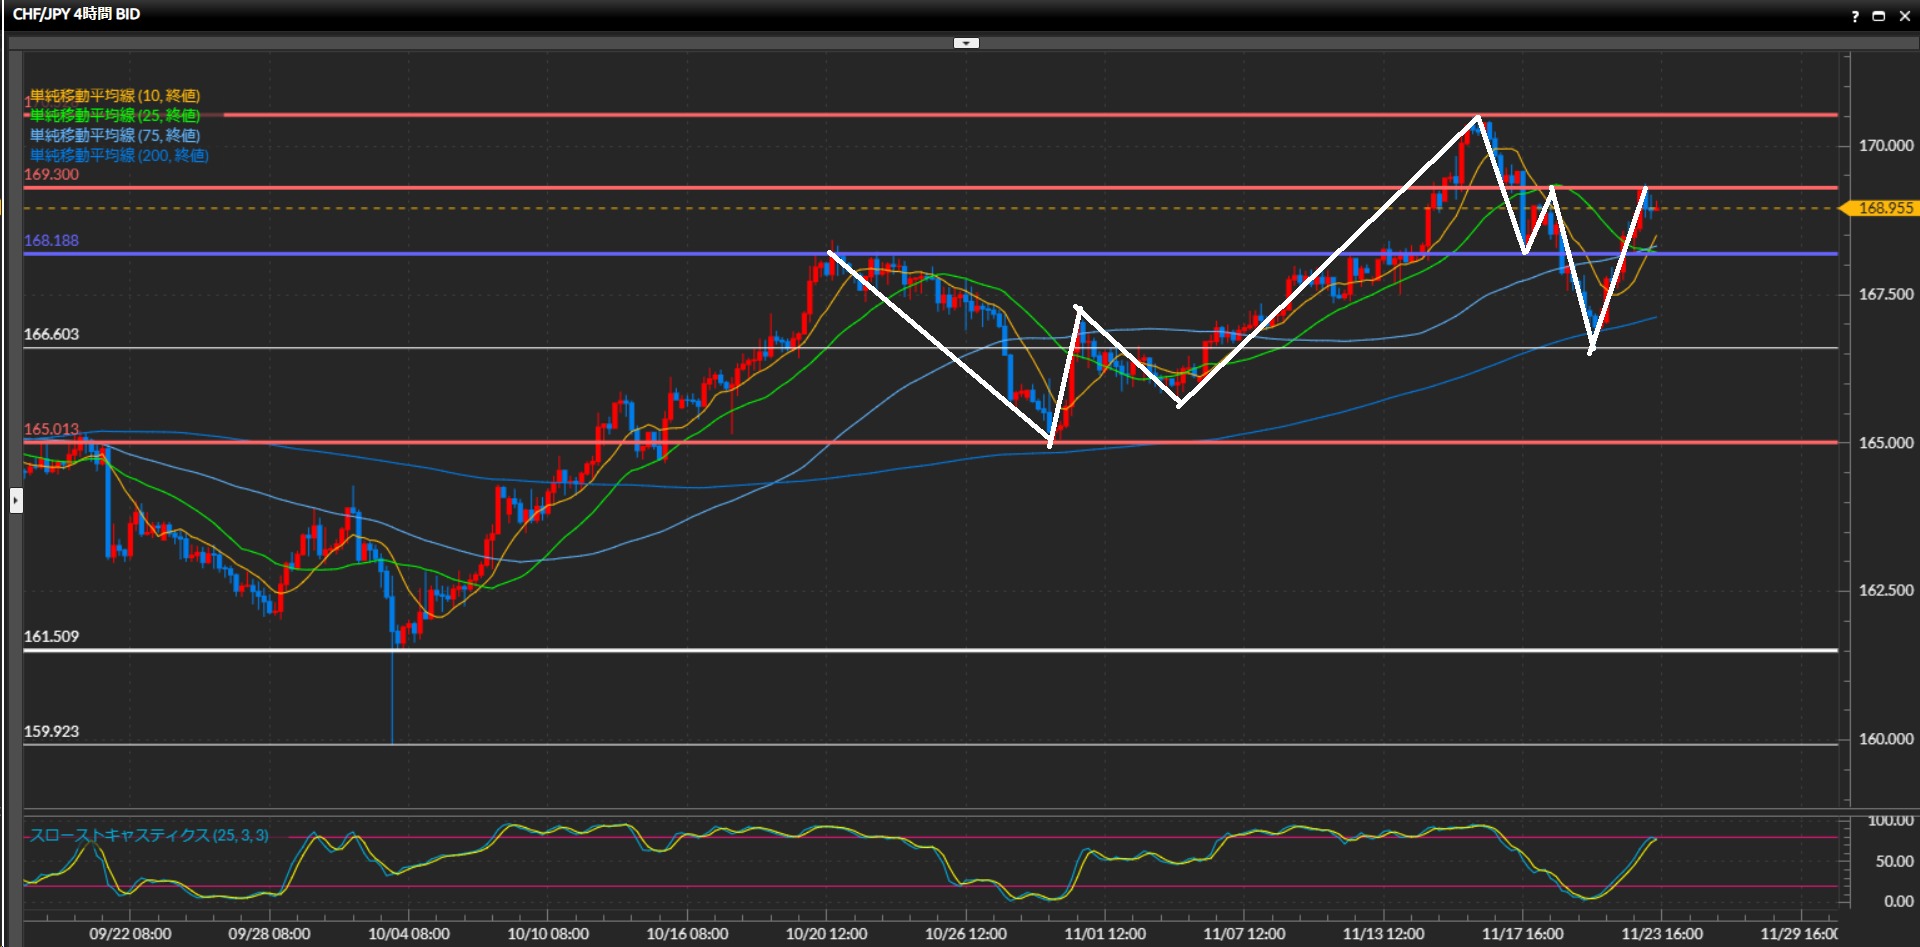Click the 200-period moving average label

click(x=119, y=156)
